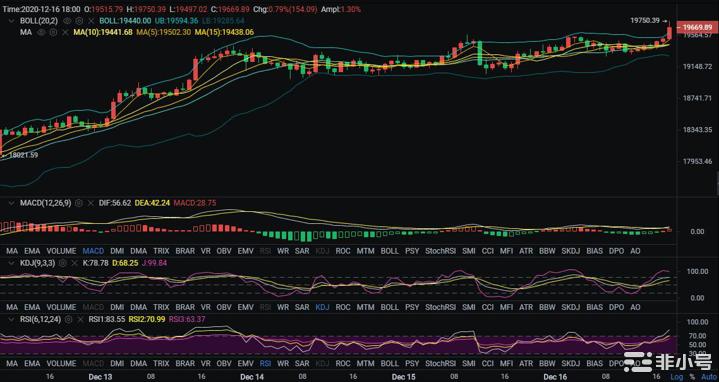Click the current price label 19669.89
Viewport: 719px width, 382px height.
pos(697,28)
